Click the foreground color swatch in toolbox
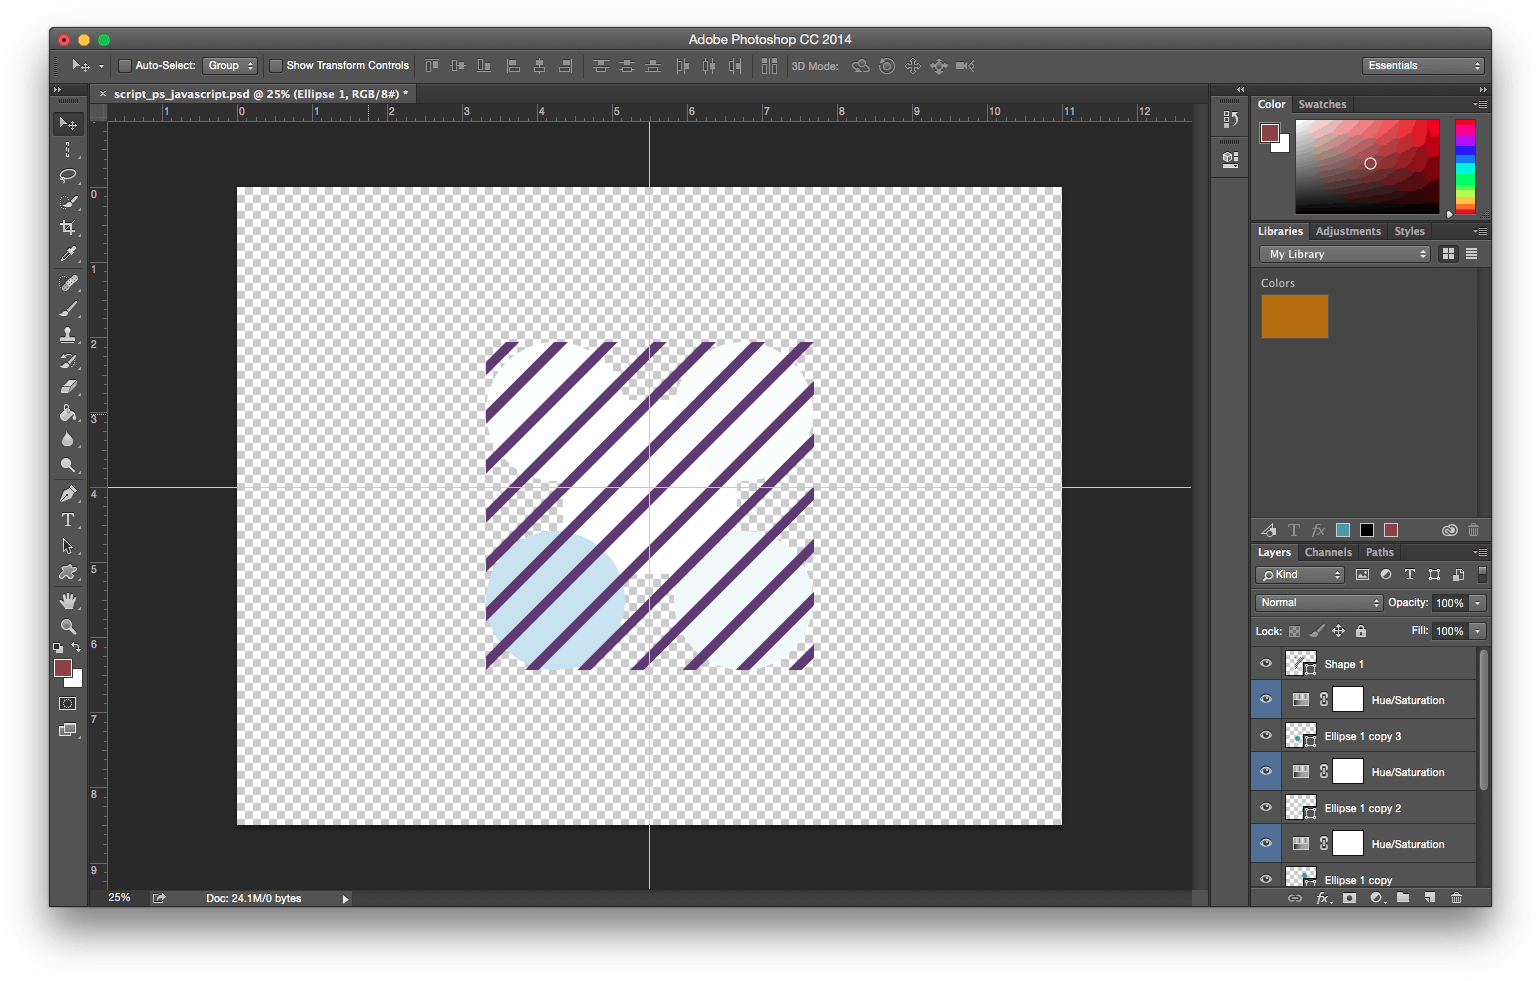The height and width of the screenshot is (981, 1540). point(63,668)
